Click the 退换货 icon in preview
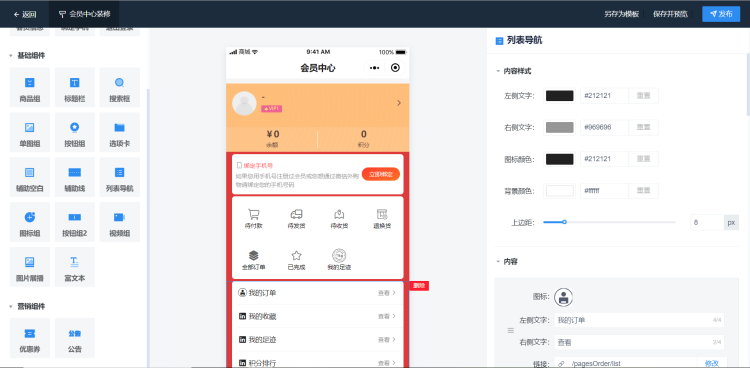This screenshot has width=750, height=368. click(382, 214)
